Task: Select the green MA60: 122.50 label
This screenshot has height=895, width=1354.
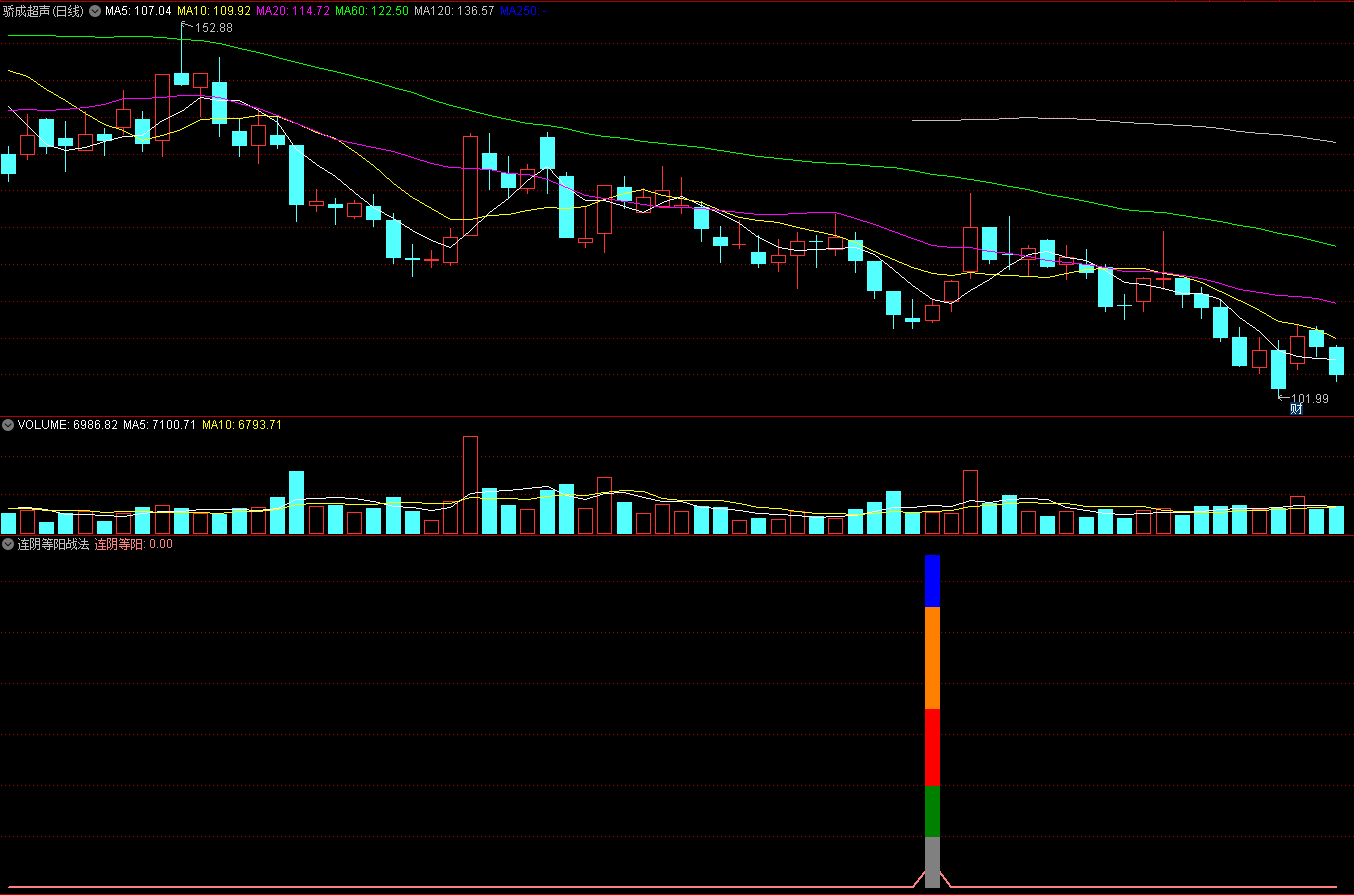Action: click(372, 10)
